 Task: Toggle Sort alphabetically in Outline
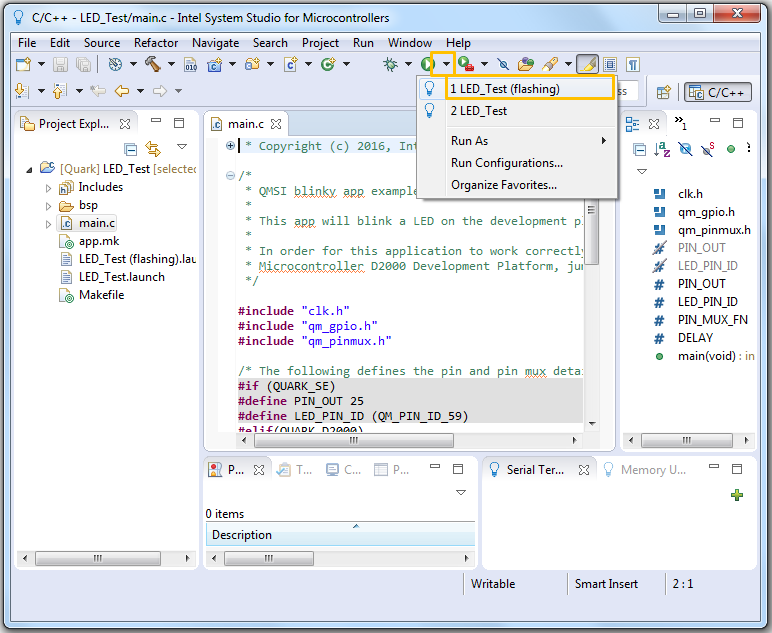pyautogui.click(x=662, y=149)
